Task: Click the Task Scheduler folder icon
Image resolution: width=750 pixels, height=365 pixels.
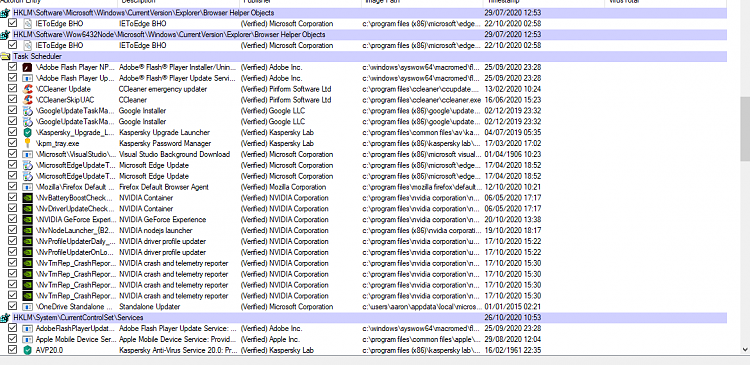Action: point(5,56)
